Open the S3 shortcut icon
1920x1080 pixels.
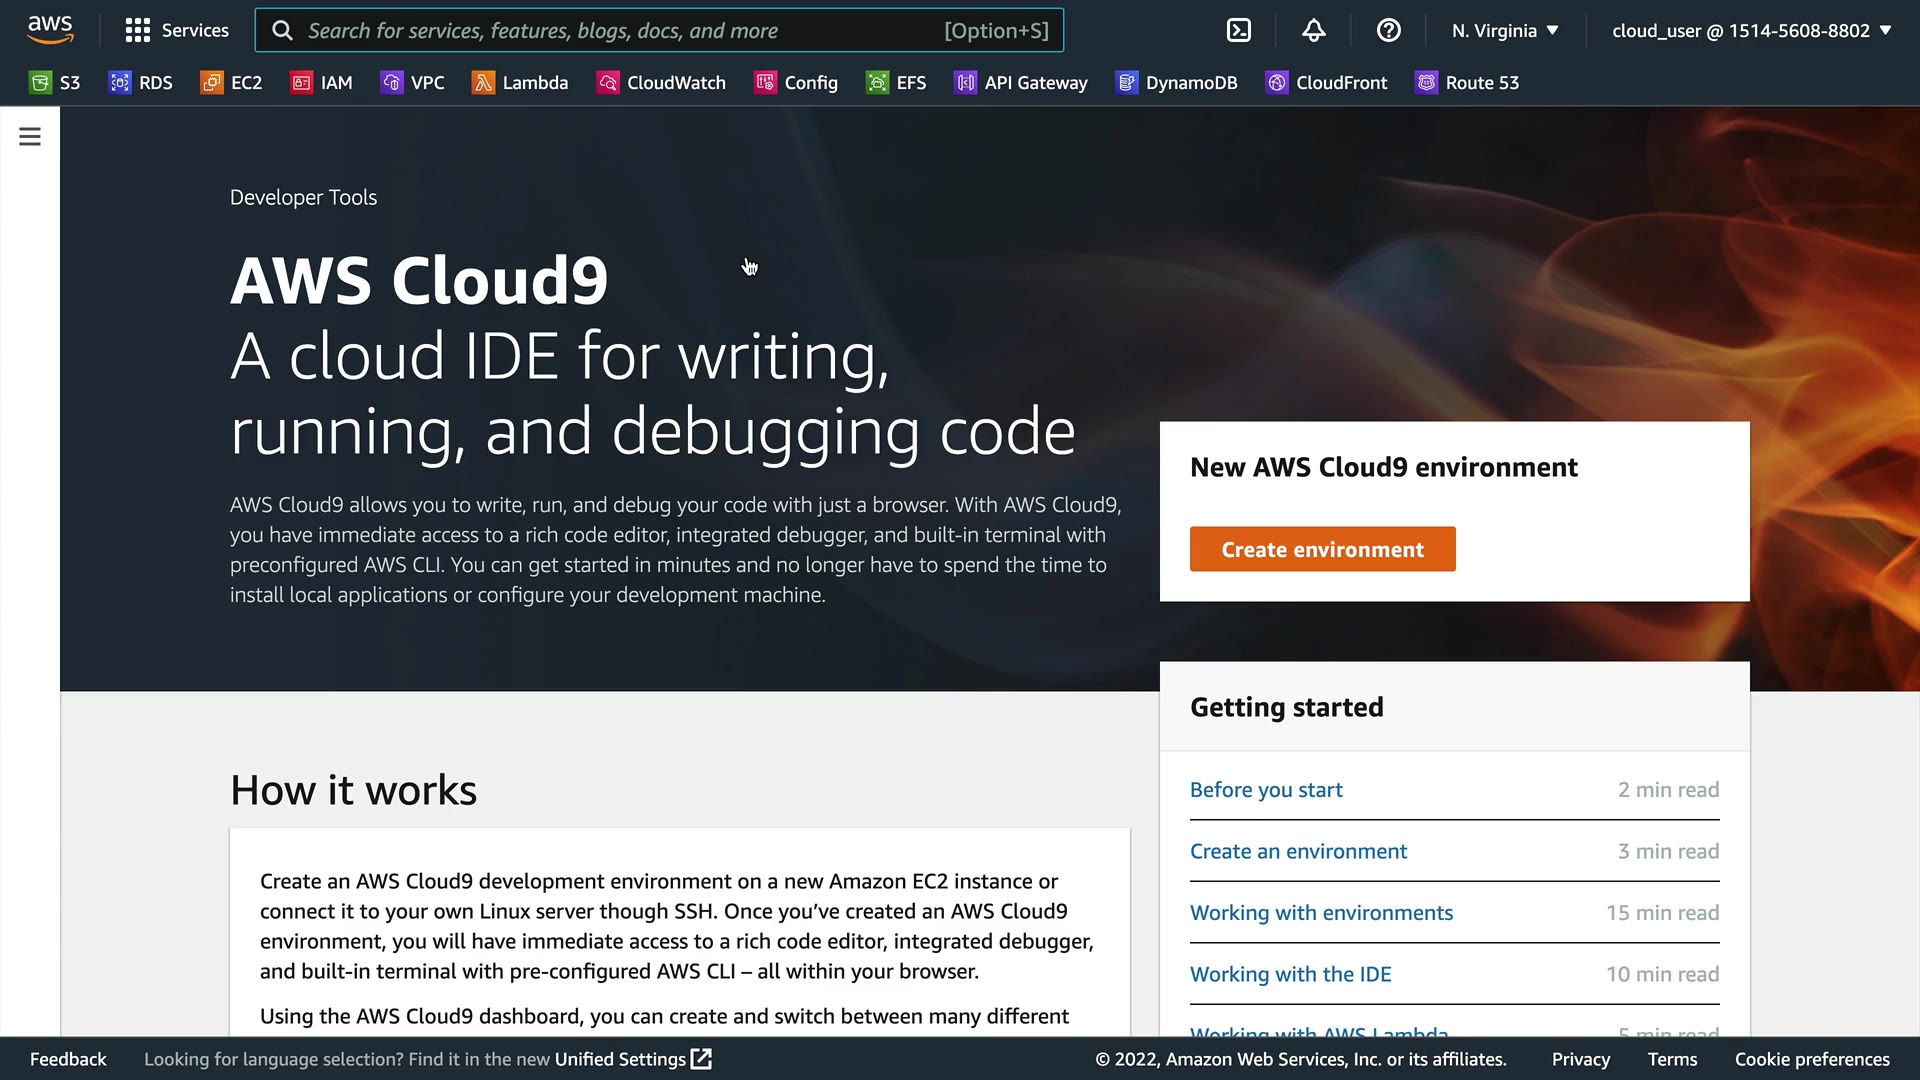[x=40, y=83]
